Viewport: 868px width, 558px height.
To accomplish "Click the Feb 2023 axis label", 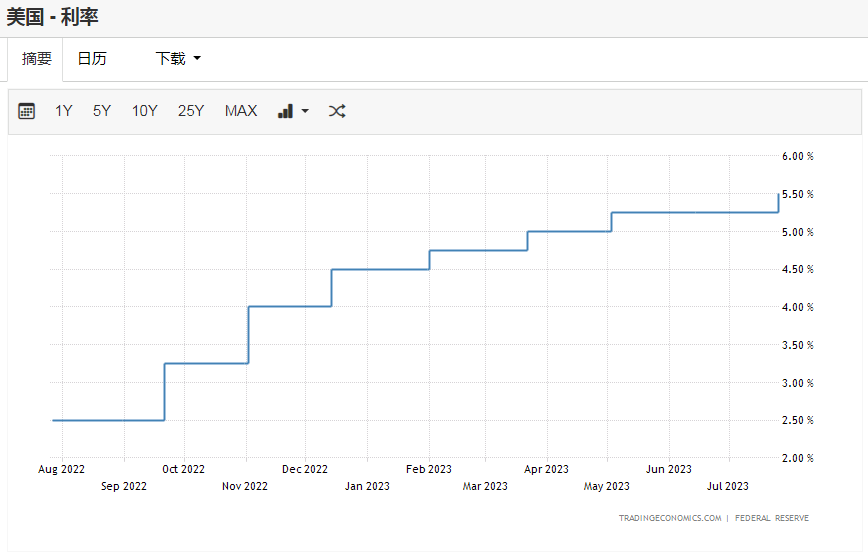I will (x=429, y=469).
